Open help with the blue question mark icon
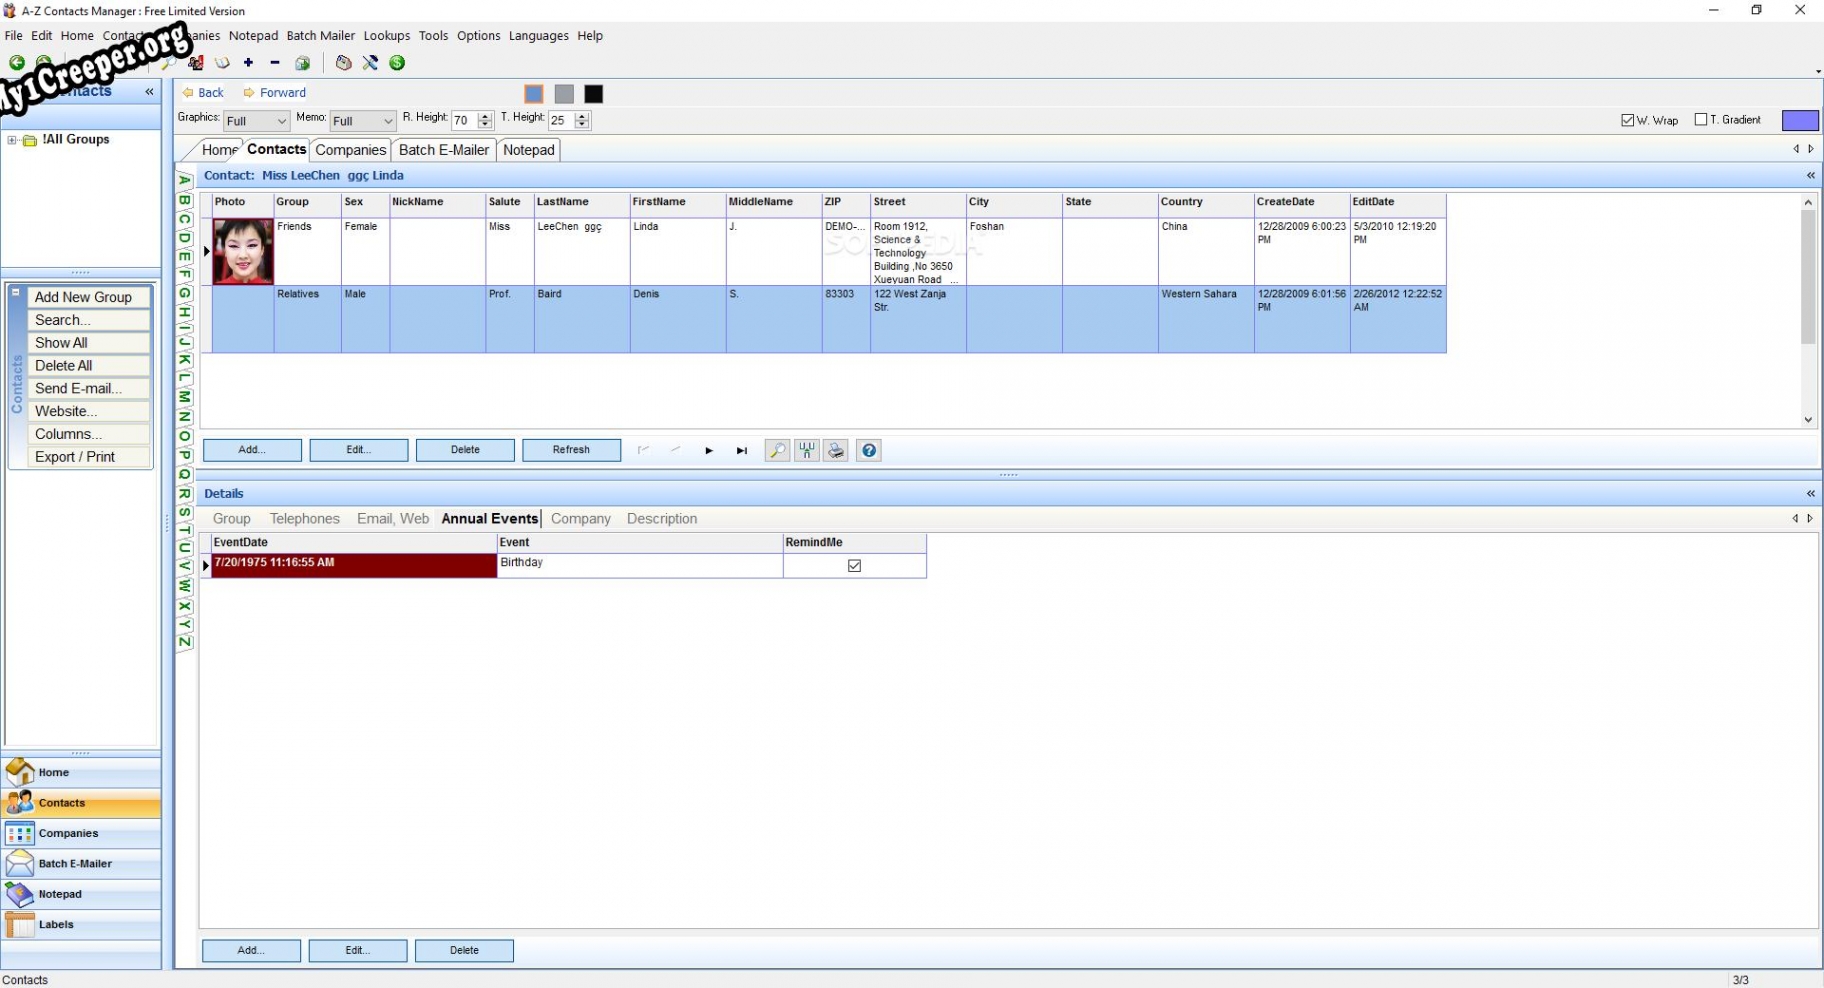Screen dimensions: 1824x988 coord(869,451)
